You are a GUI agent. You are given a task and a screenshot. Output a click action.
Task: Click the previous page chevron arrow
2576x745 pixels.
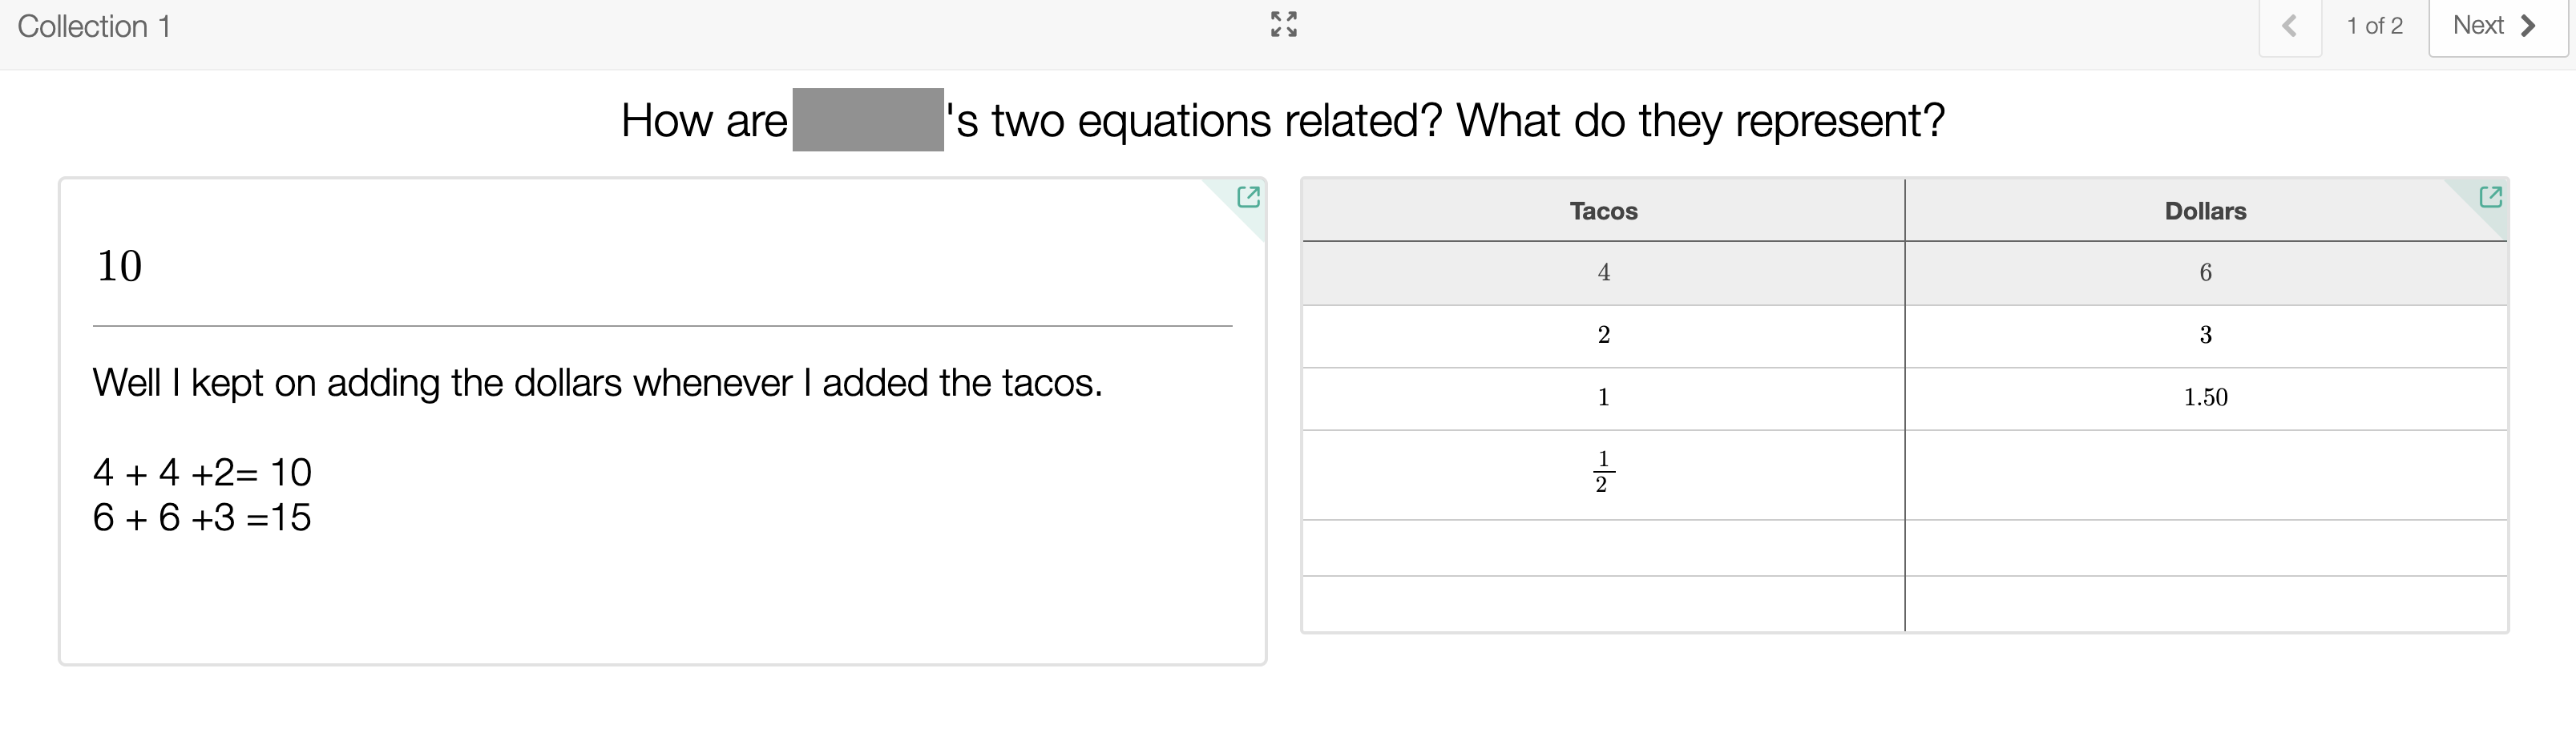click(2289, 26)
